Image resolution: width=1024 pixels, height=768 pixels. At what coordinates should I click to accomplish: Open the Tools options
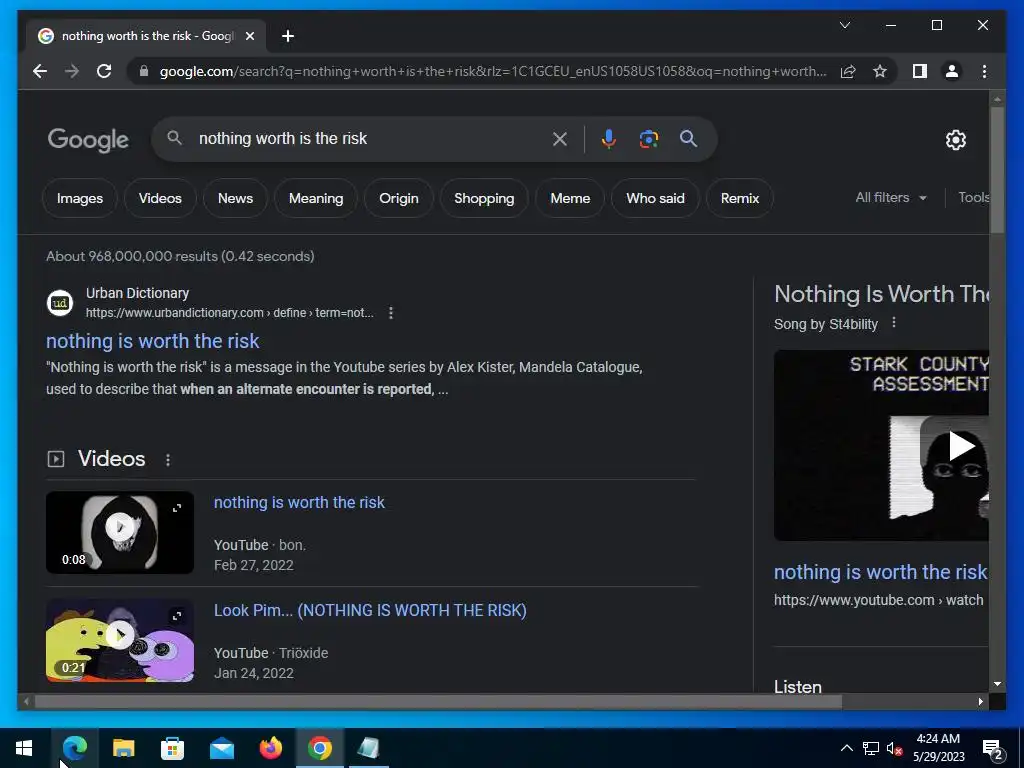[x=973, y=197]
